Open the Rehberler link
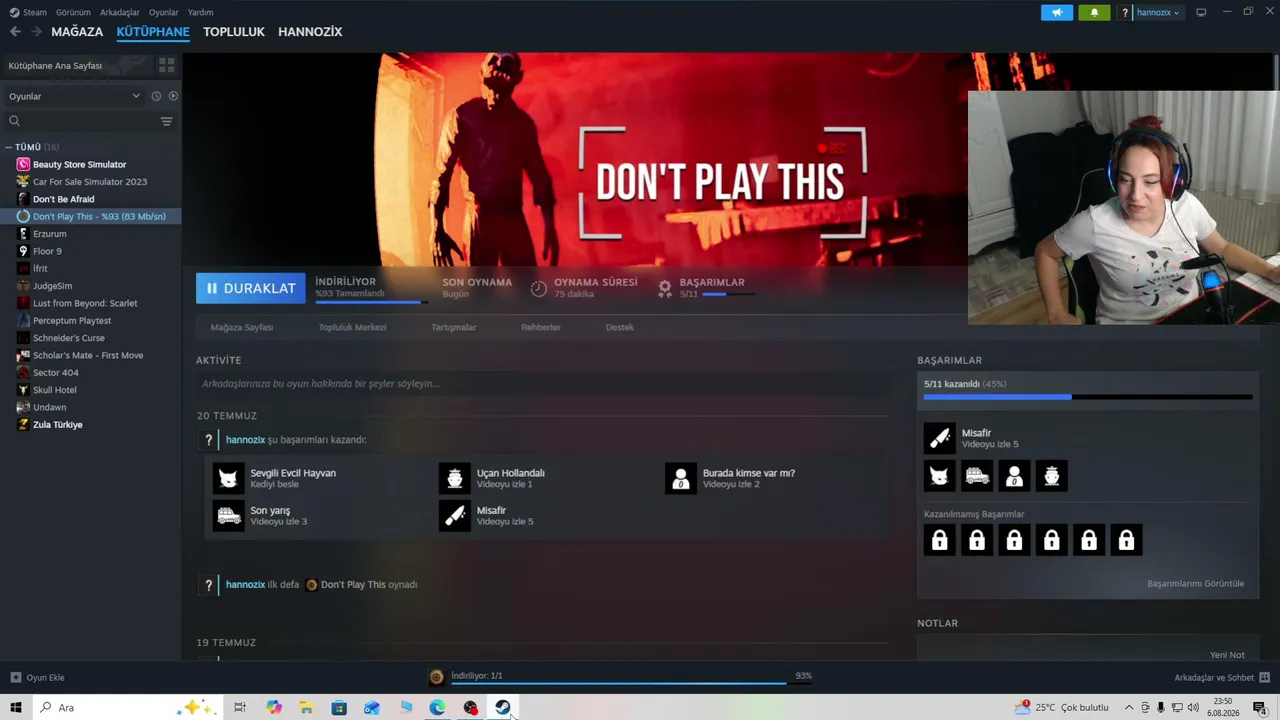This screenshot has height=720, width=1280. click(x=541, y=327)
